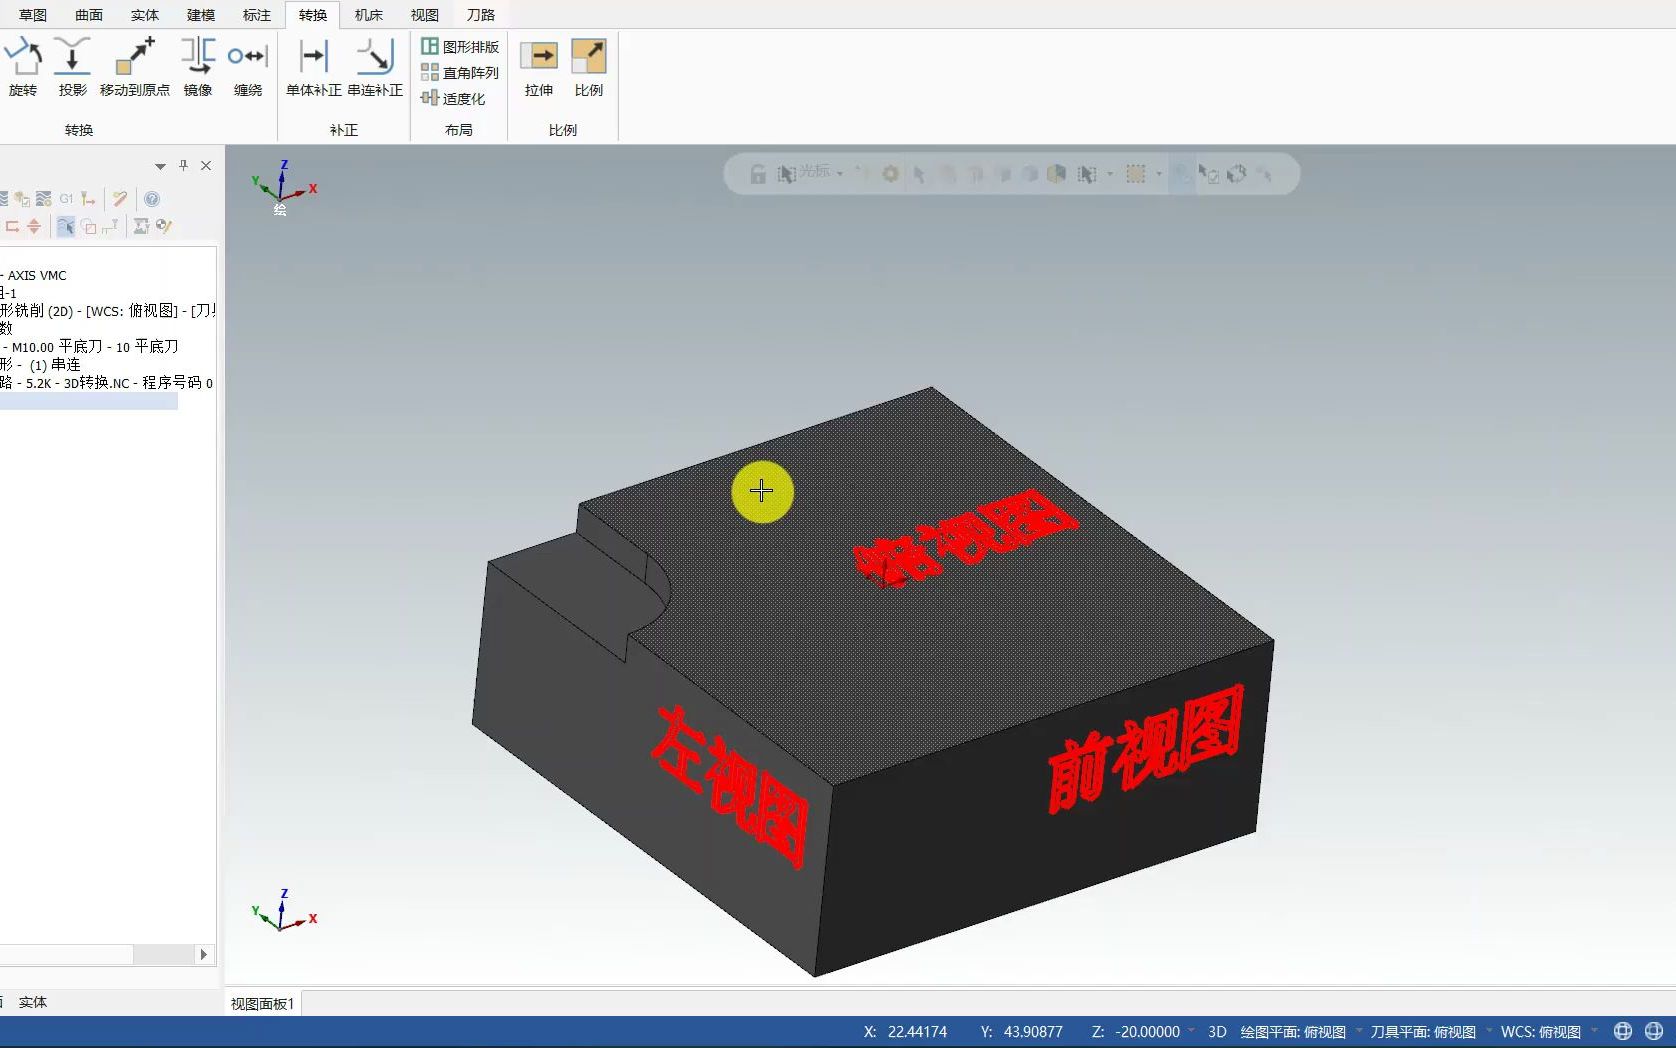This screenshot has width=1676, height=1048.
Task: Open the WCS: 俯视图 dropdown
Action: (1540, 1031)
